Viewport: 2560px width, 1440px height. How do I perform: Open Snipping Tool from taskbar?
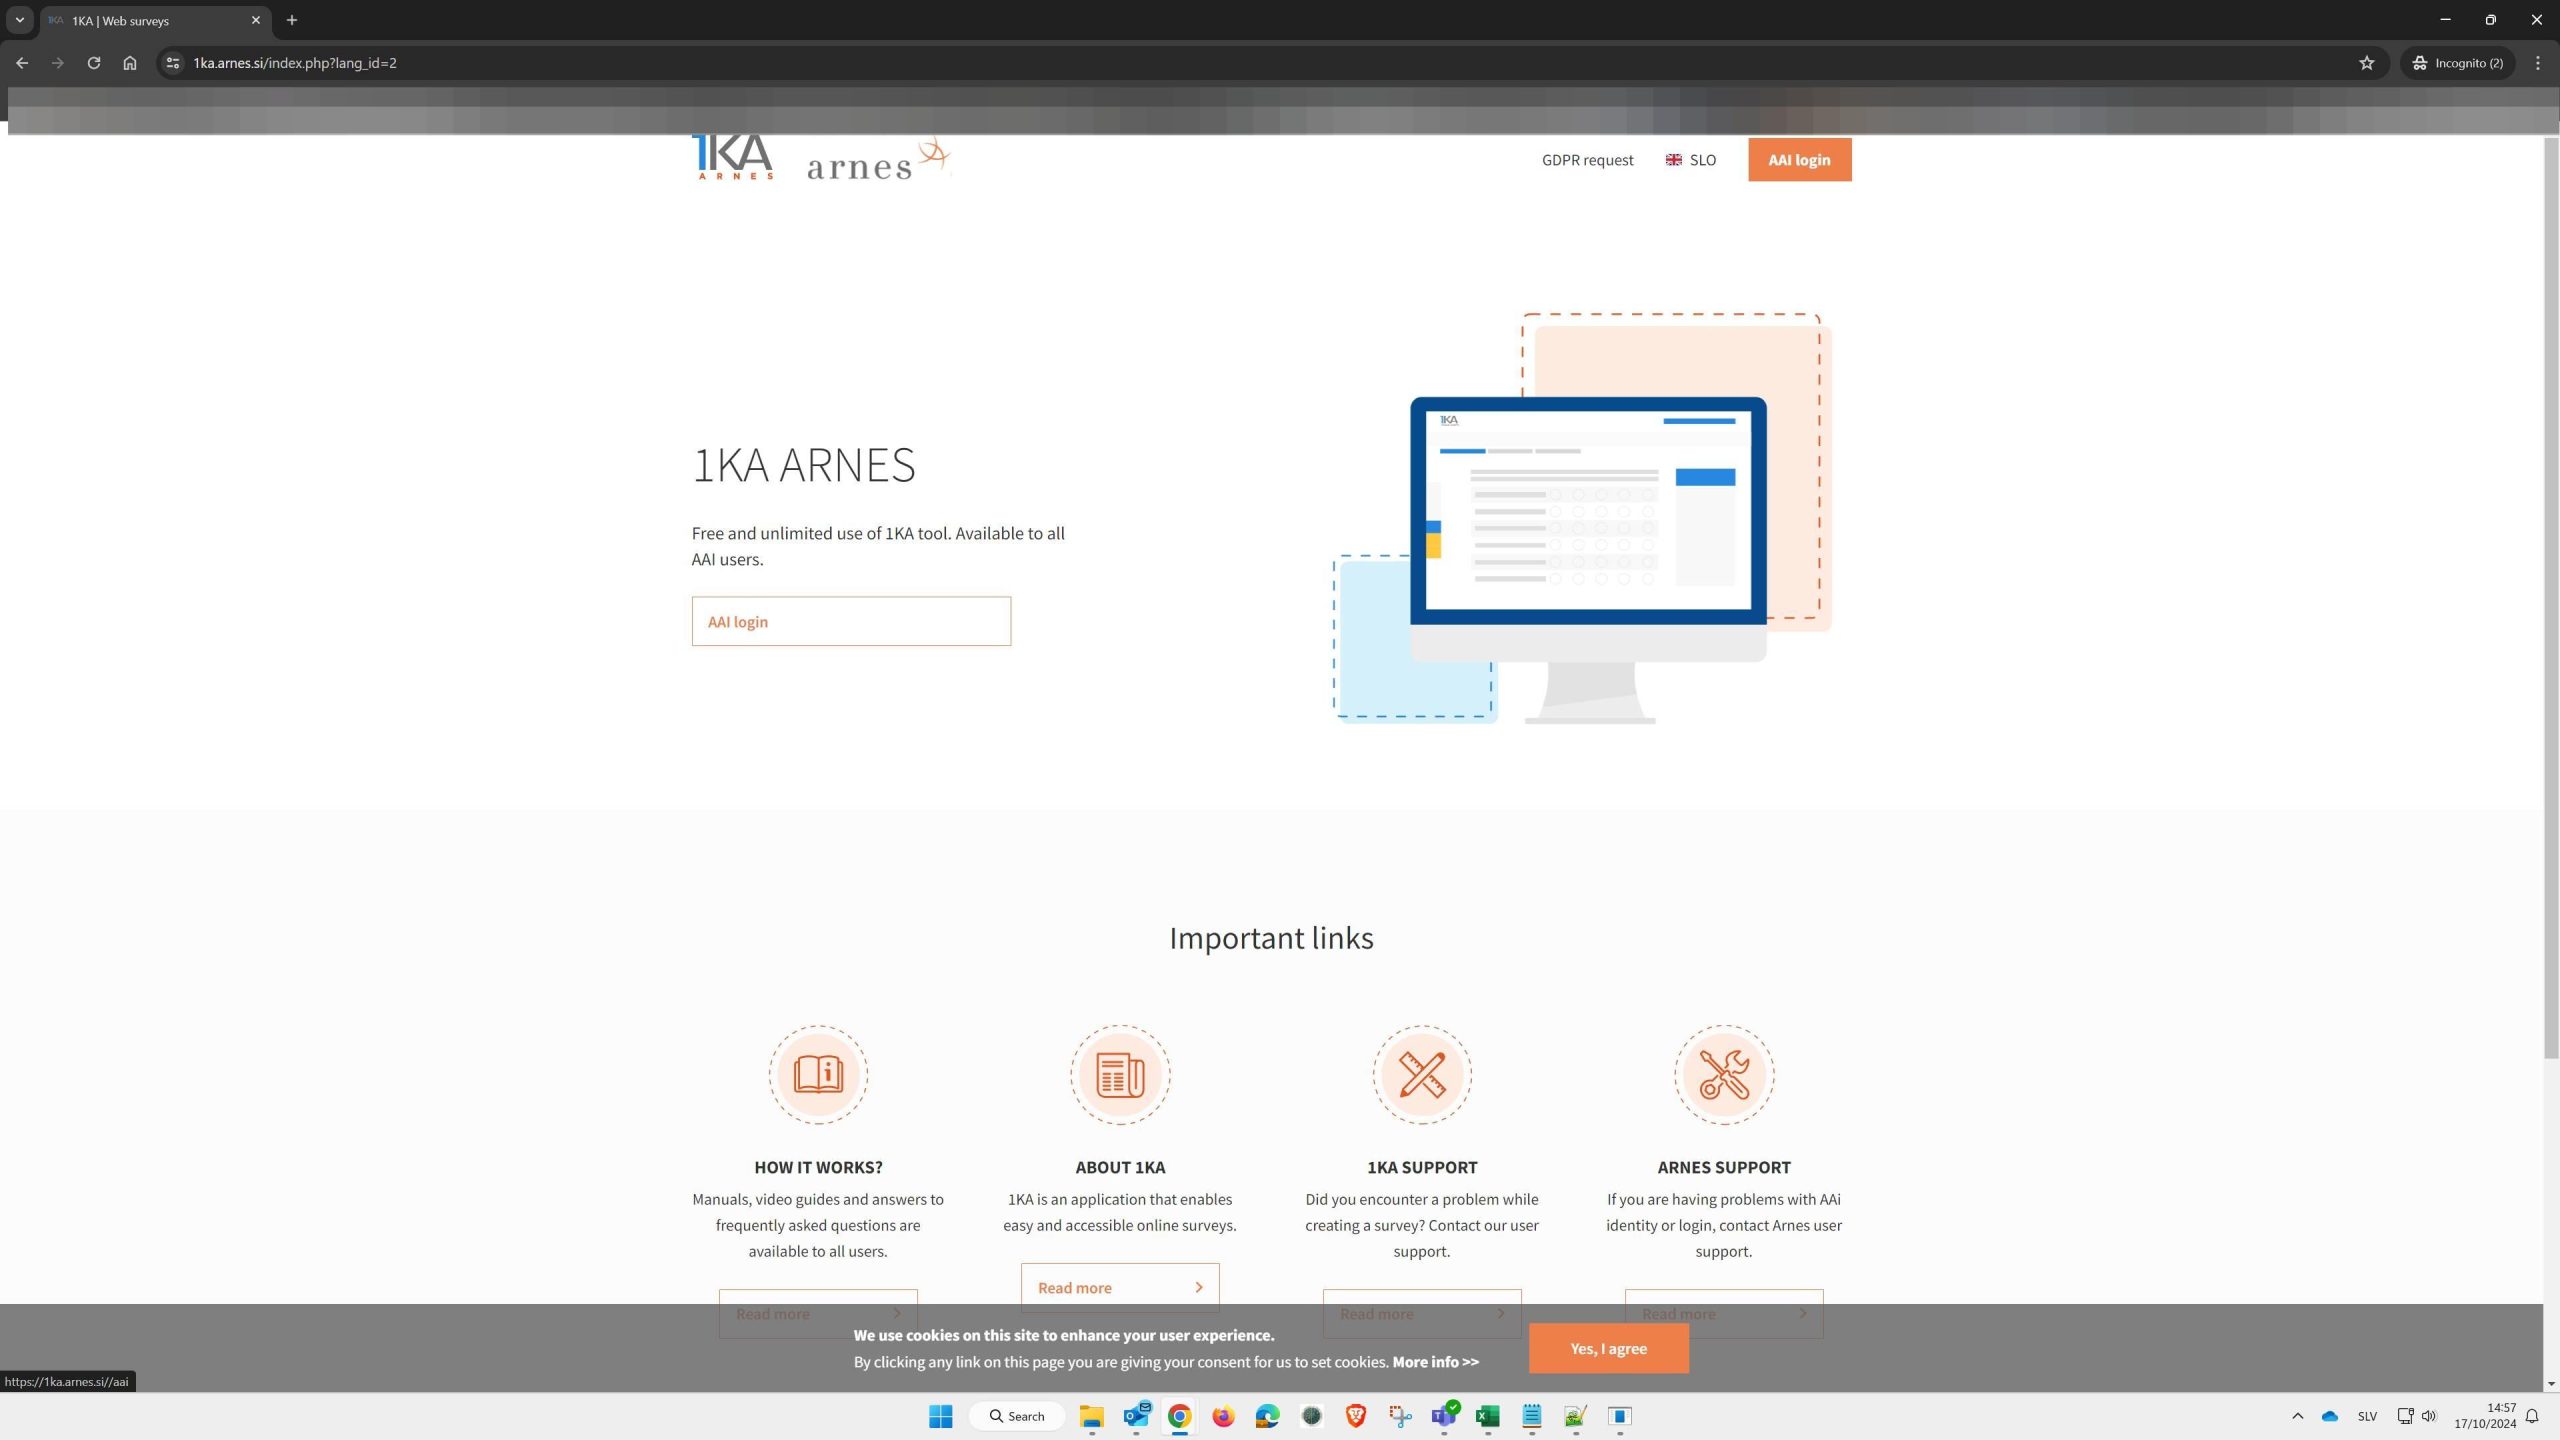click(1400, 1416)
